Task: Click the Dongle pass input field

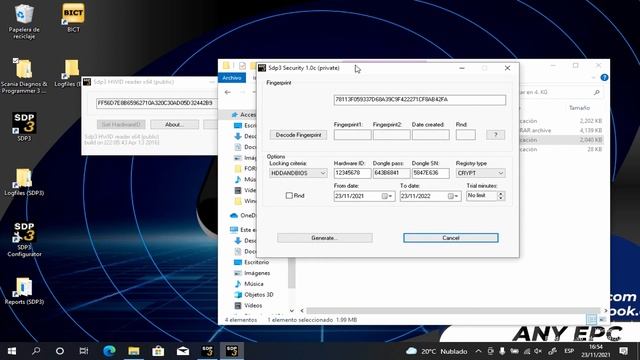Action: tap(391, 173)
